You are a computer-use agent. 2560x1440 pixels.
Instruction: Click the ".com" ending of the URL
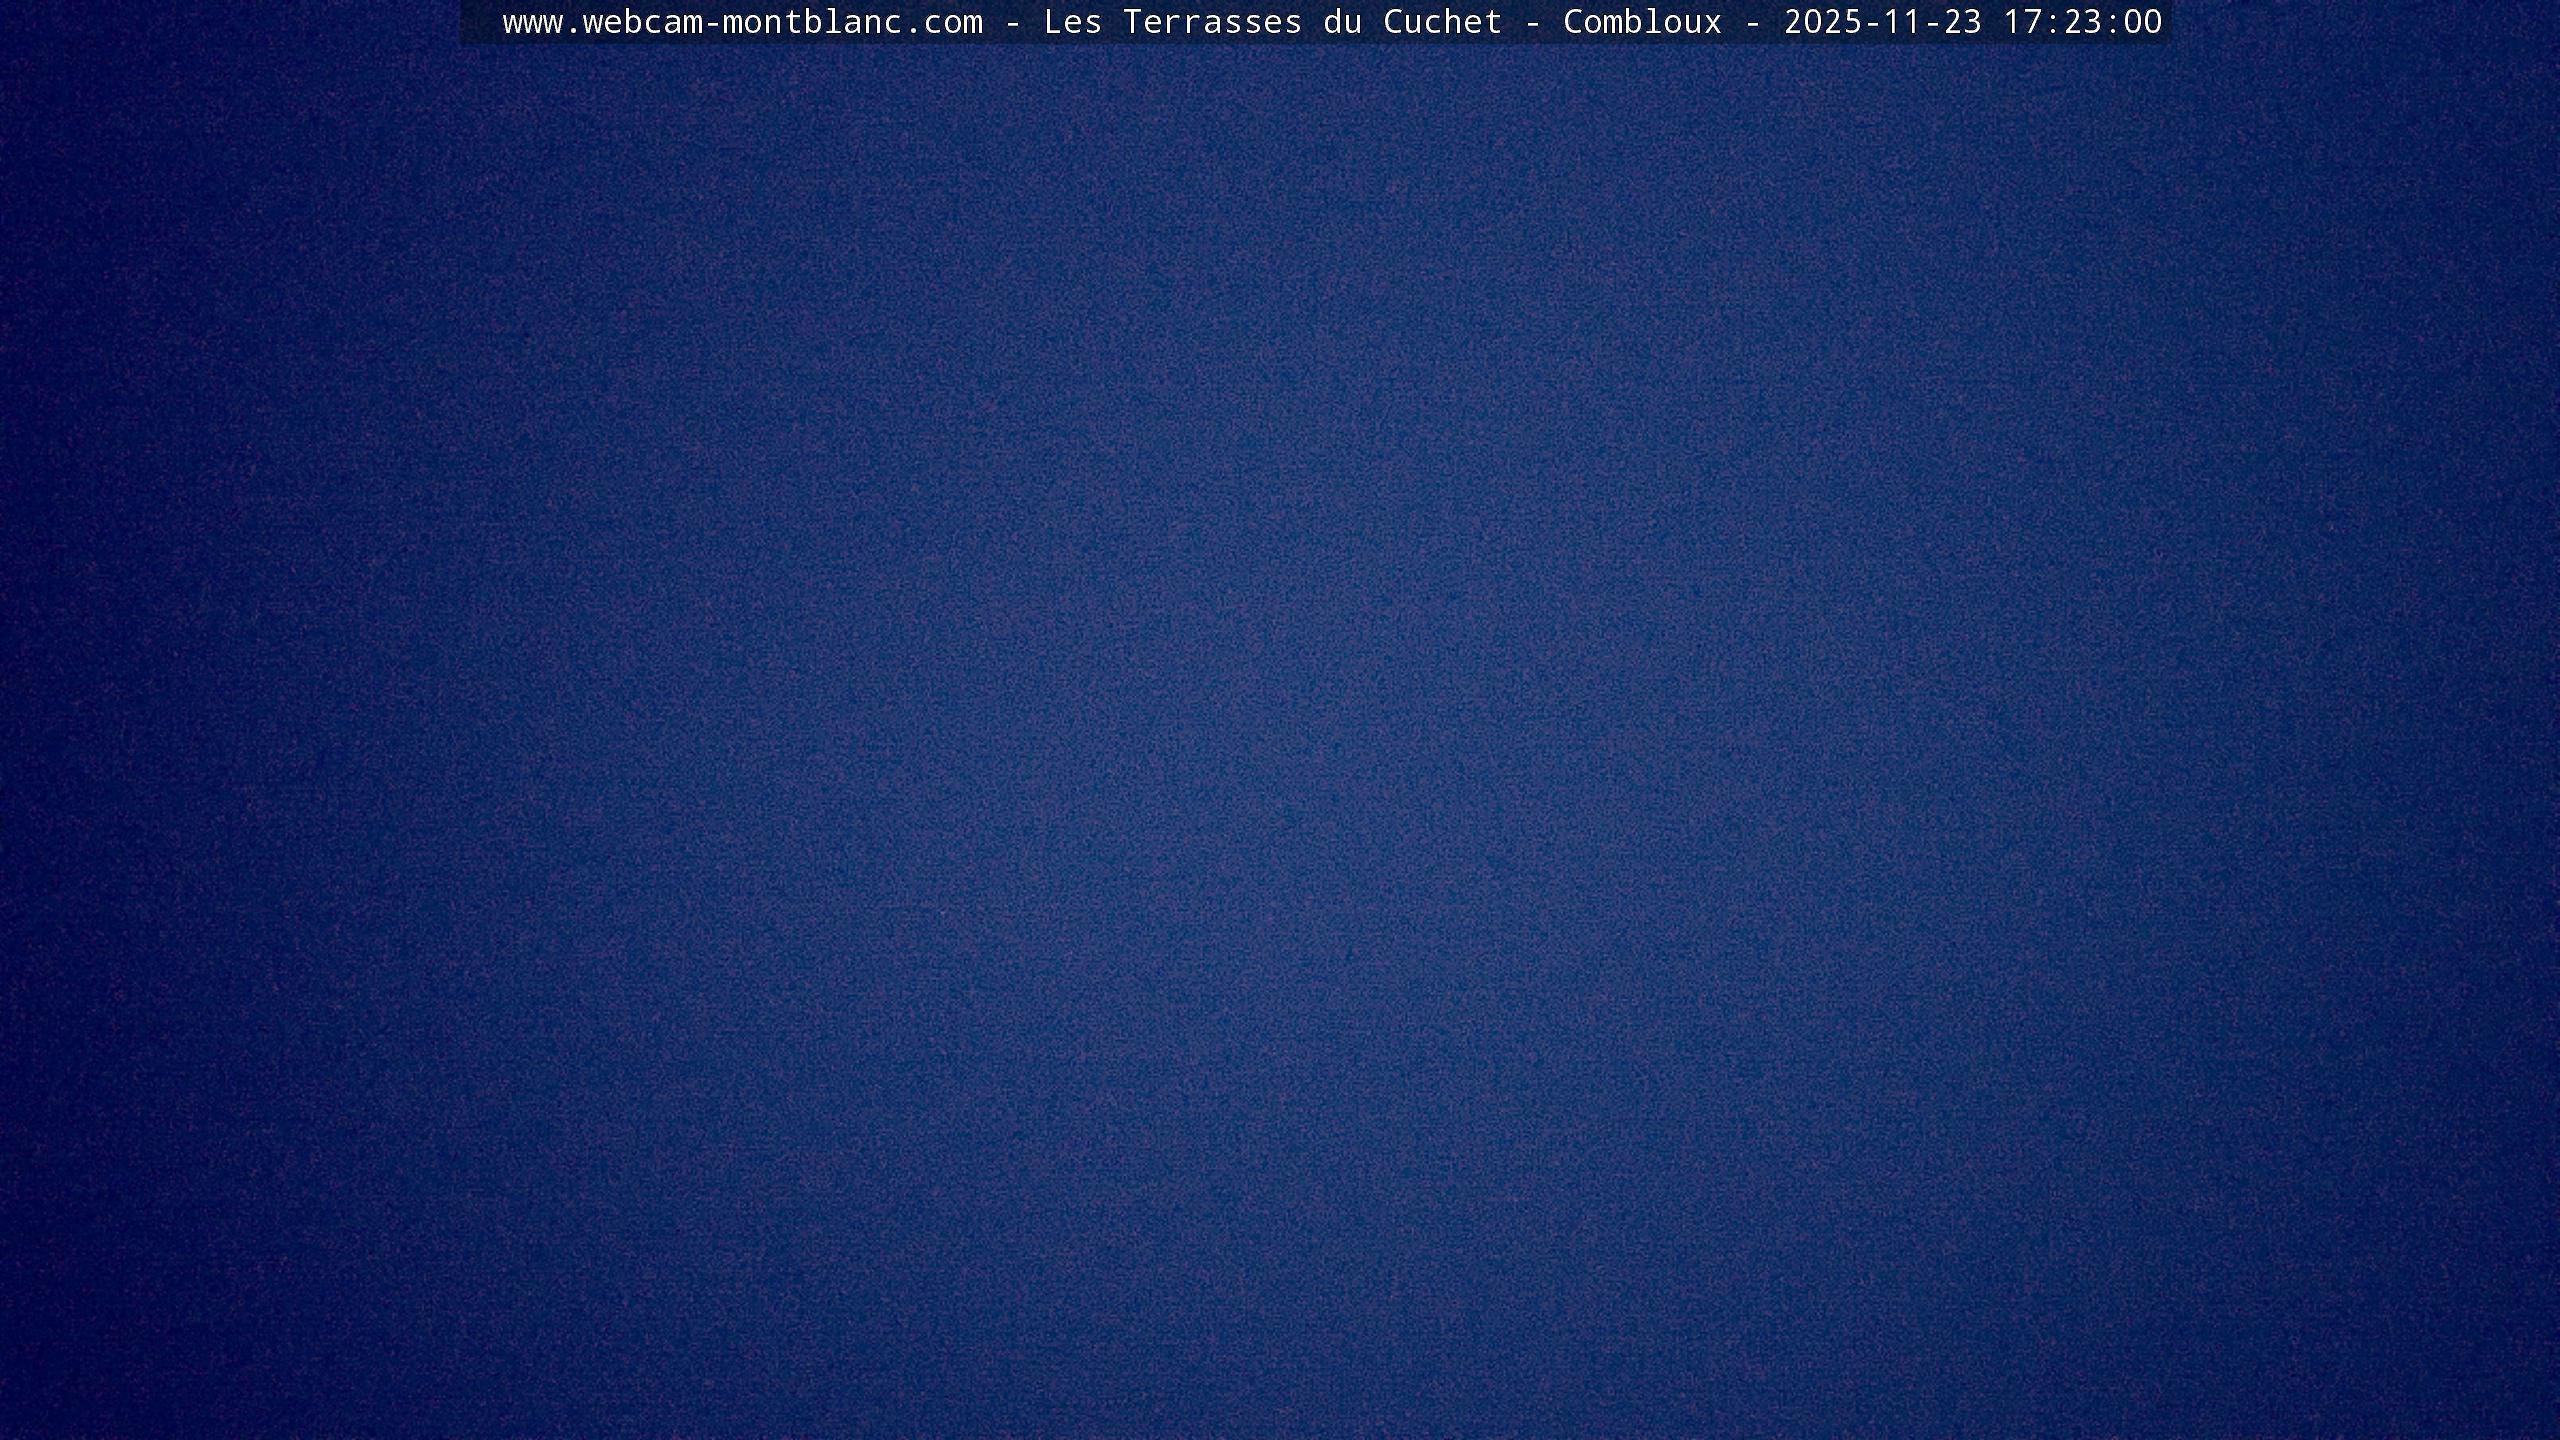tap(943, 22)
